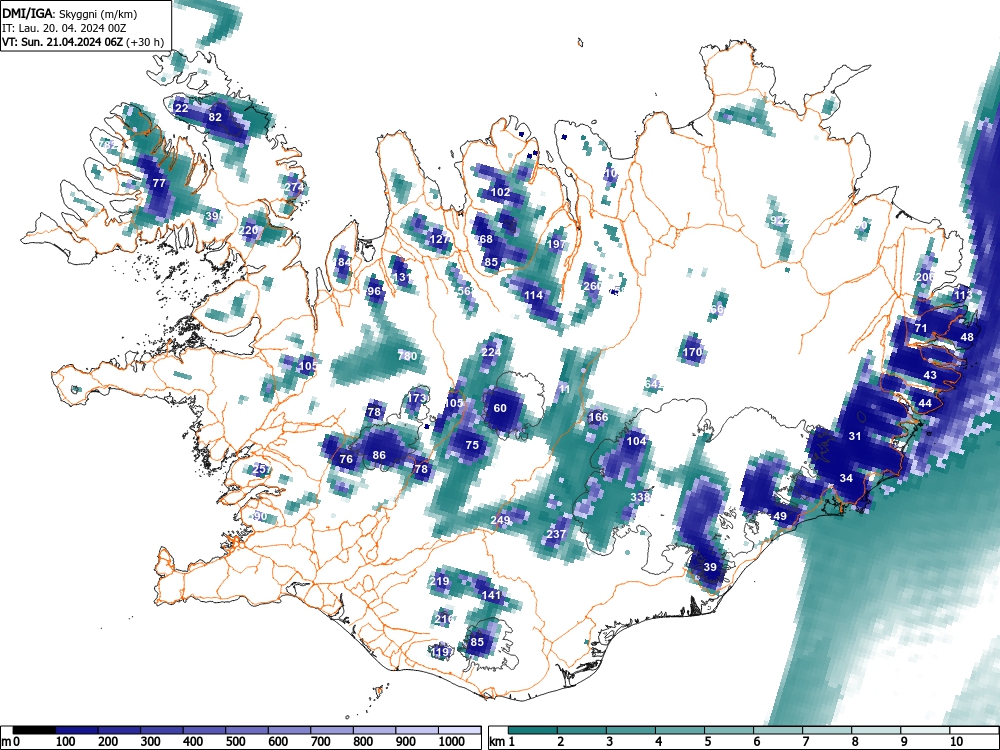The width and height of the screenshot is (1000, 750).
Task: Click the 'DMI/IGA: Skyggni (m/km)' title text
Action: (70, 13)
